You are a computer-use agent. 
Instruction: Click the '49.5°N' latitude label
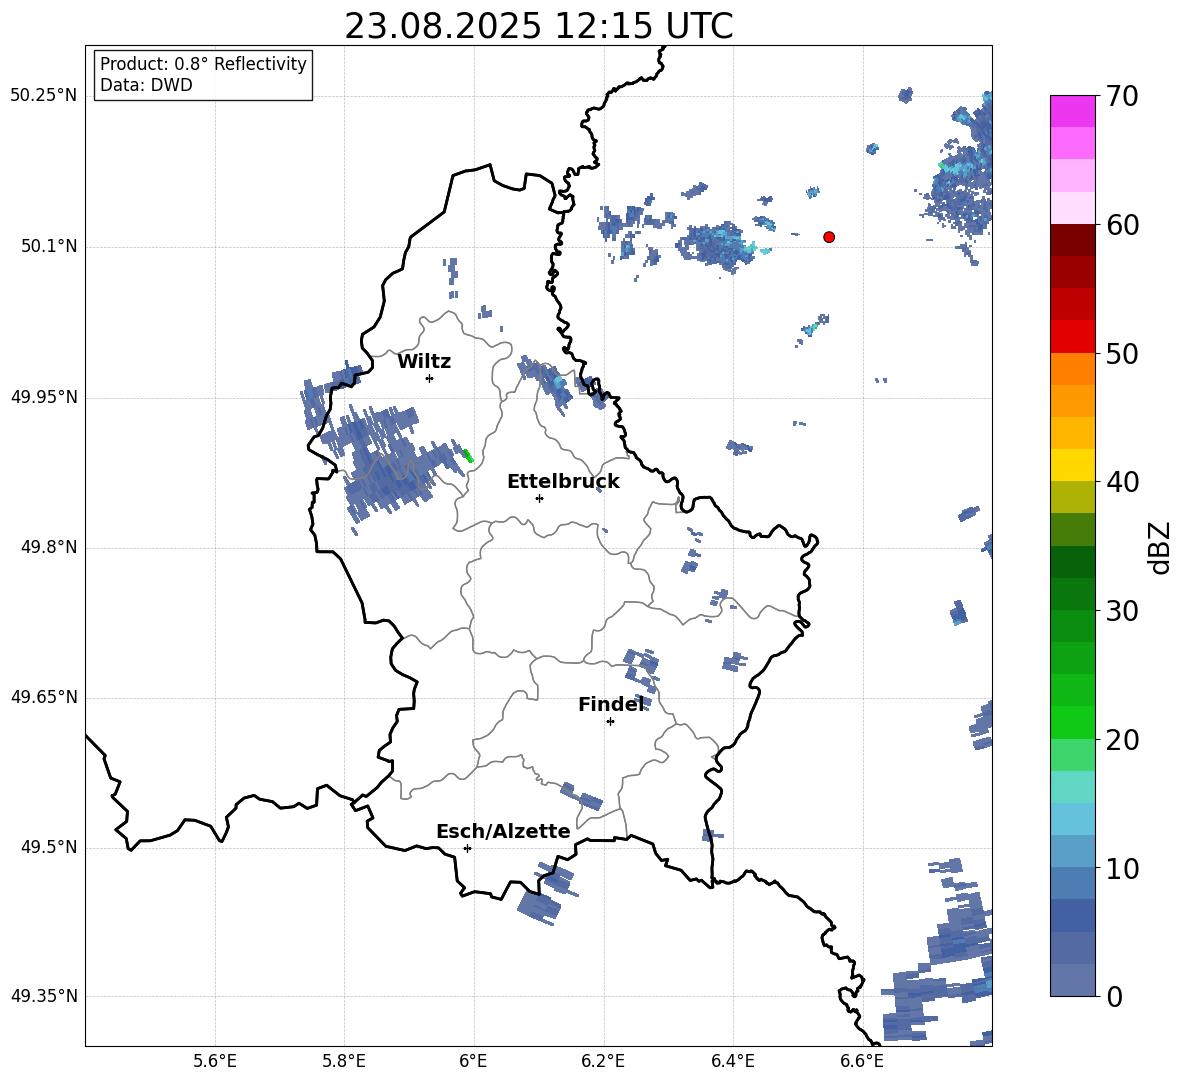pos(49,847)
